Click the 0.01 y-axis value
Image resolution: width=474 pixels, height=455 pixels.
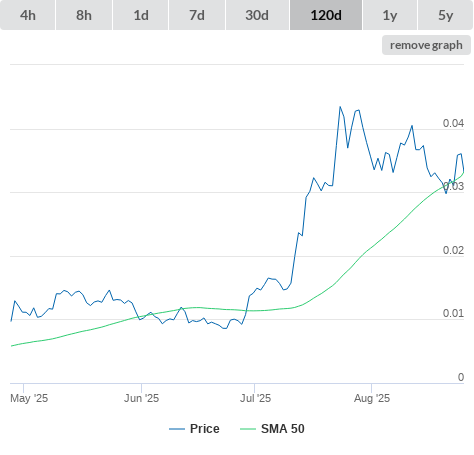[453, 313]
